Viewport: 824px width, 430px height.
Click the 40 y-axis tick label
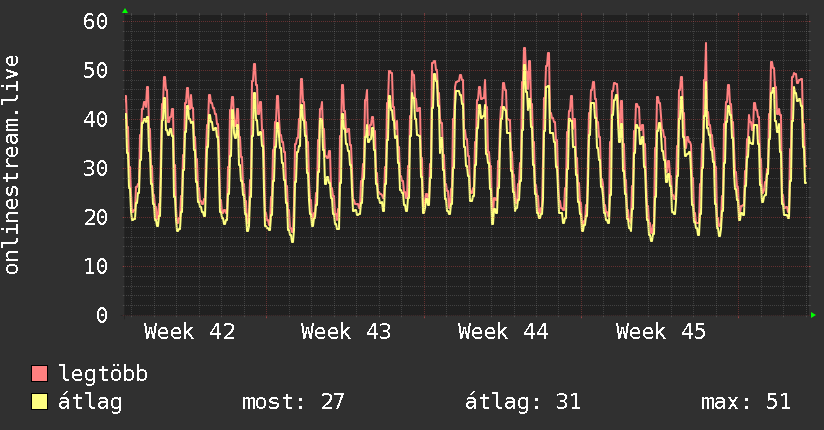pyautogui.click(x=95, y=119)
